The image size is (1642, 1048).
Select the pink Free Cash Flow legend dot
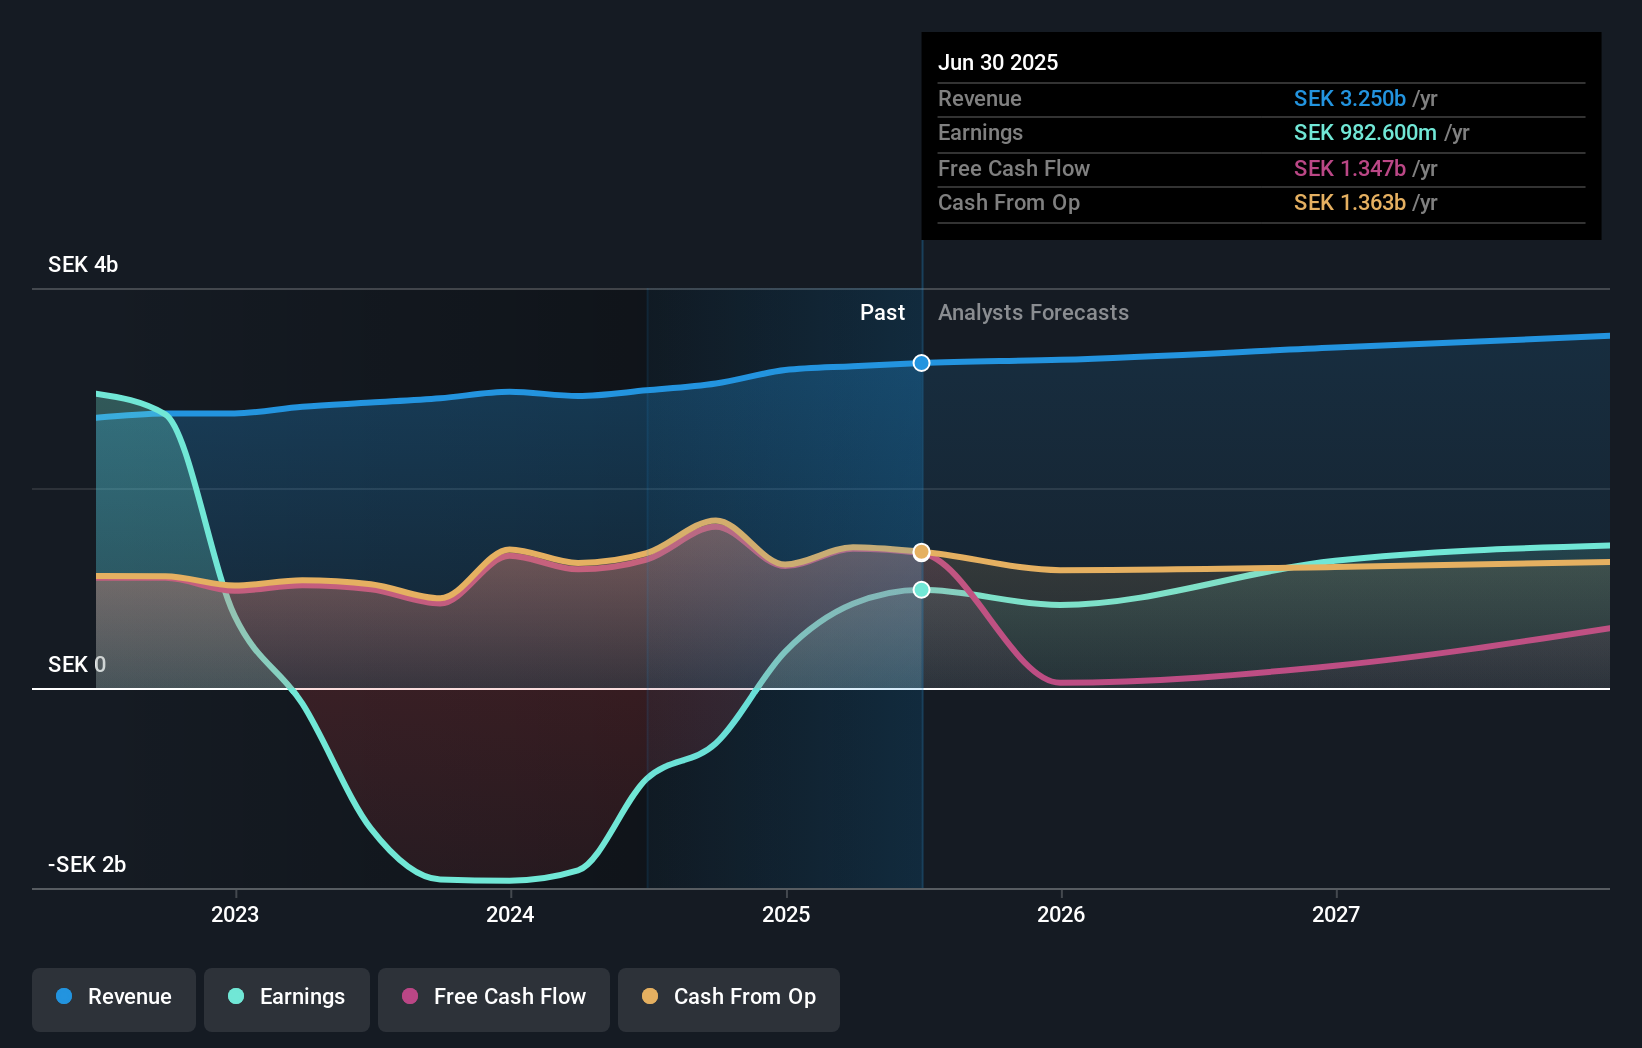click(410, 997)
